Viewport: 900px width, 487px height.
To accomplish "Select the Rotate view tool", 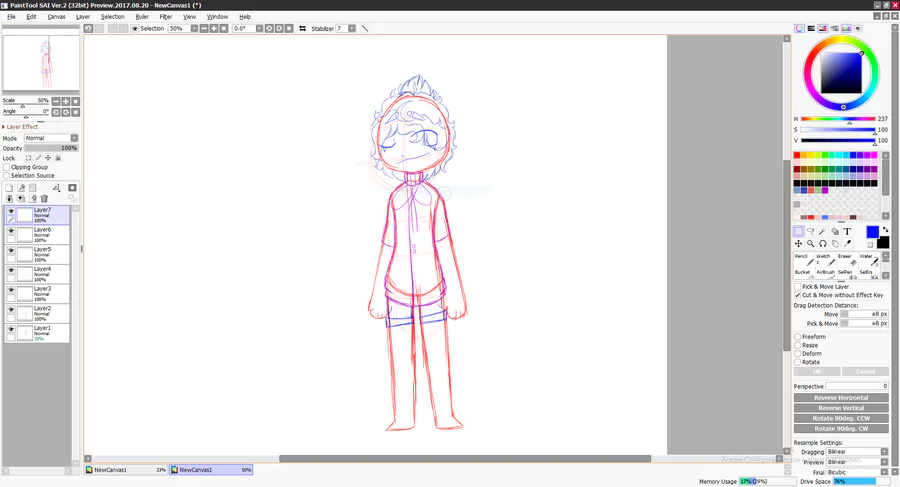I will pyautogui.click(x=823, y=244).
